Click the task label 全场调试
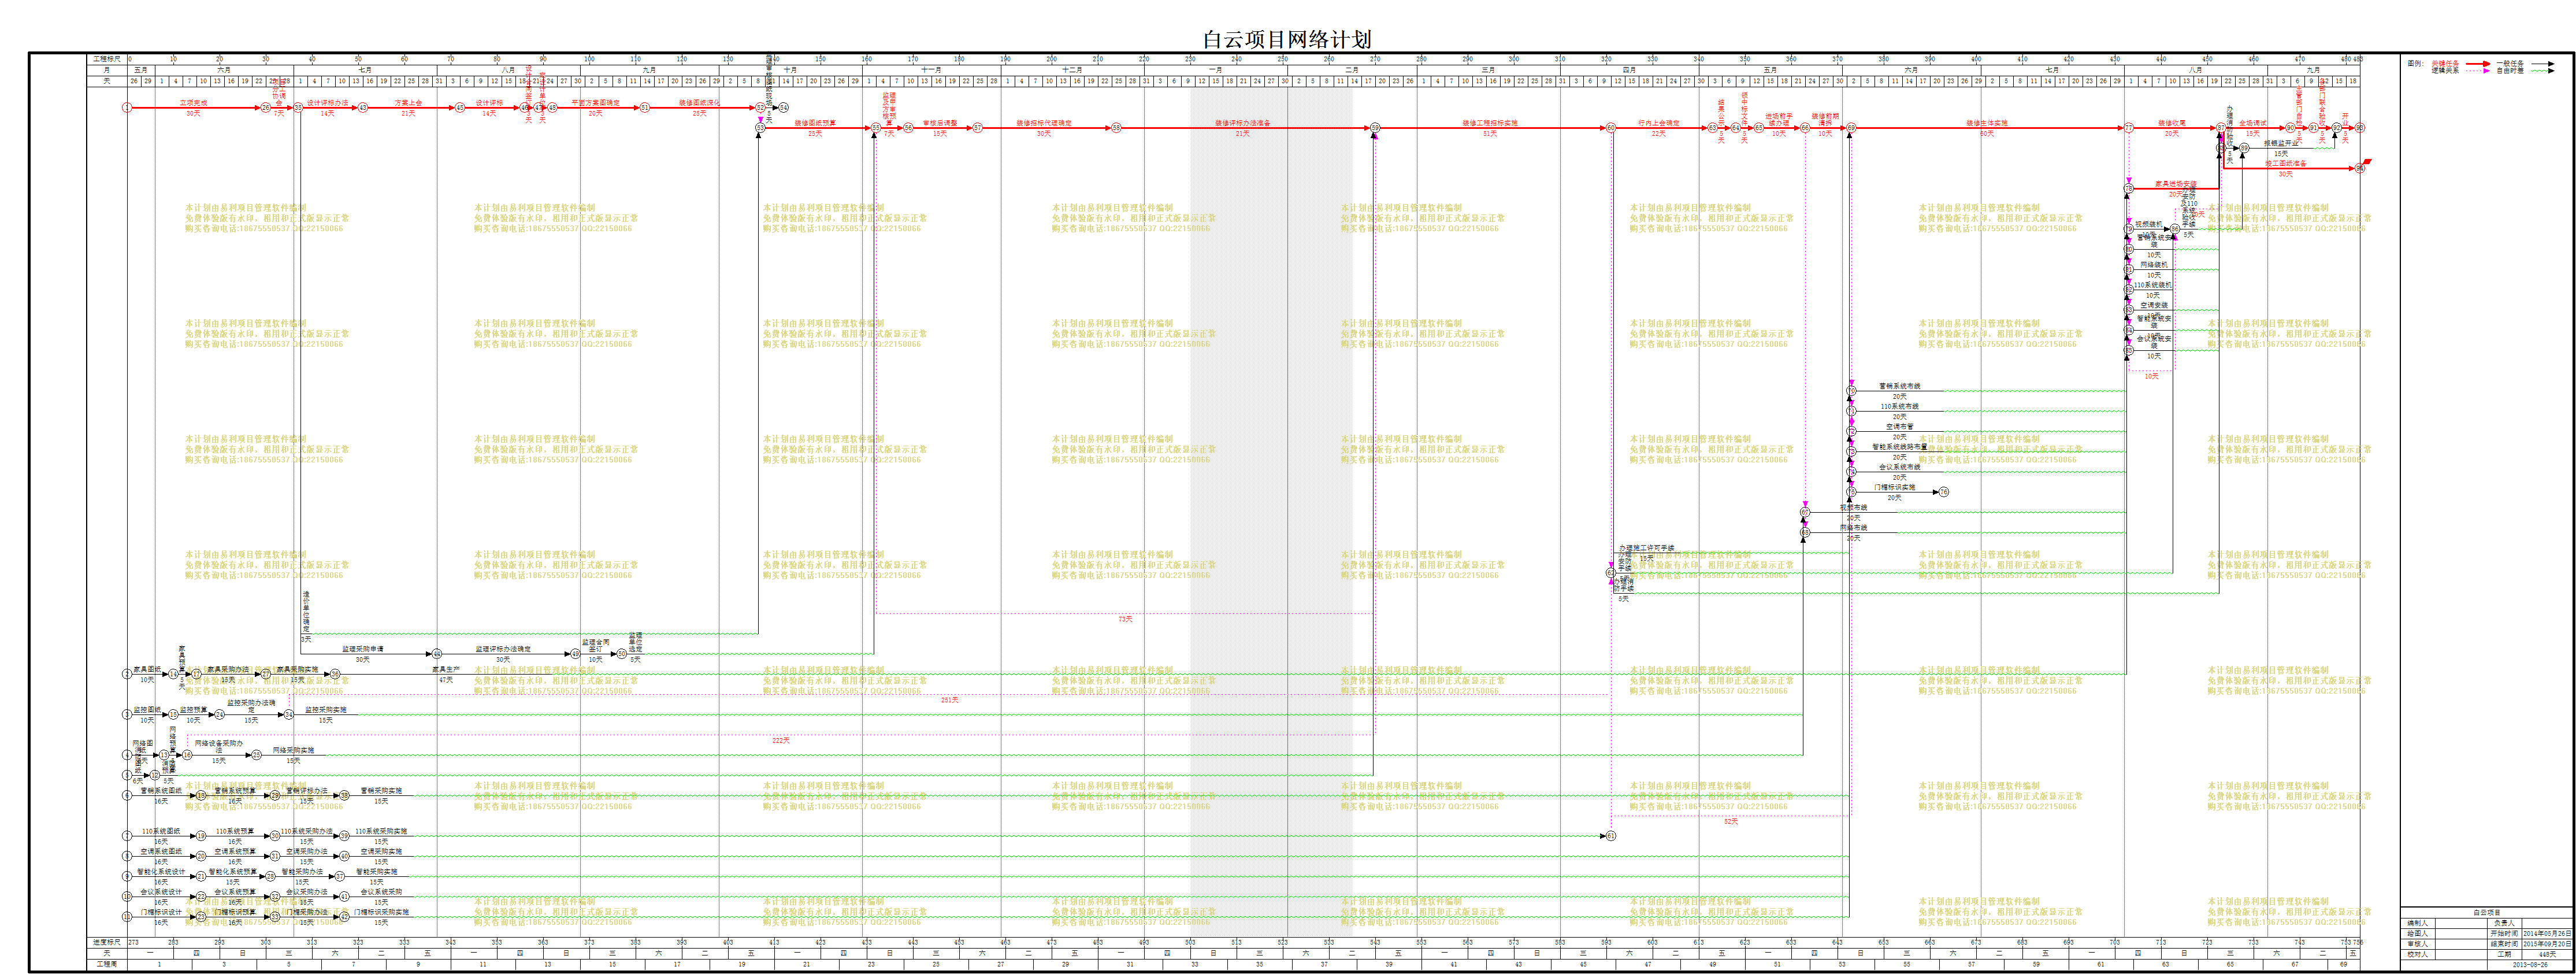The height and width of the screenshot is (974, 2576). 2253,123
